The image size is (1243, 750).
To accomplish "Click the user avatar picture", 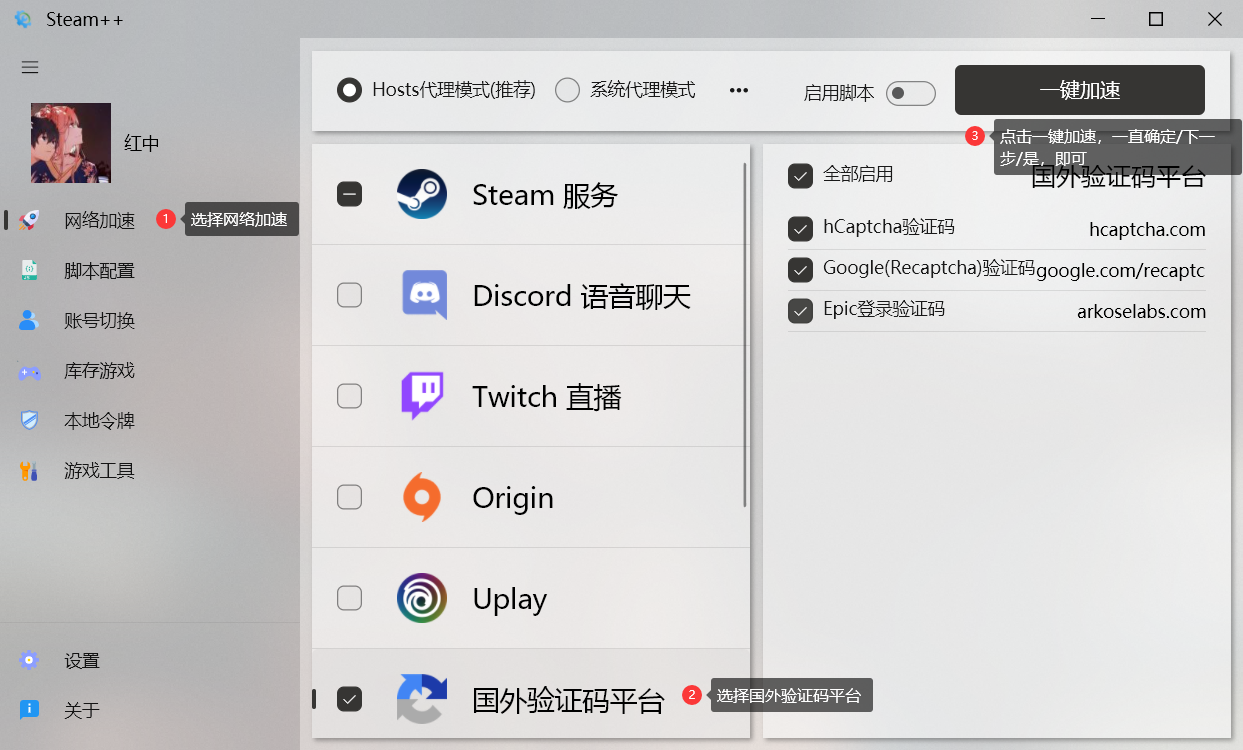I will (71, 143).
